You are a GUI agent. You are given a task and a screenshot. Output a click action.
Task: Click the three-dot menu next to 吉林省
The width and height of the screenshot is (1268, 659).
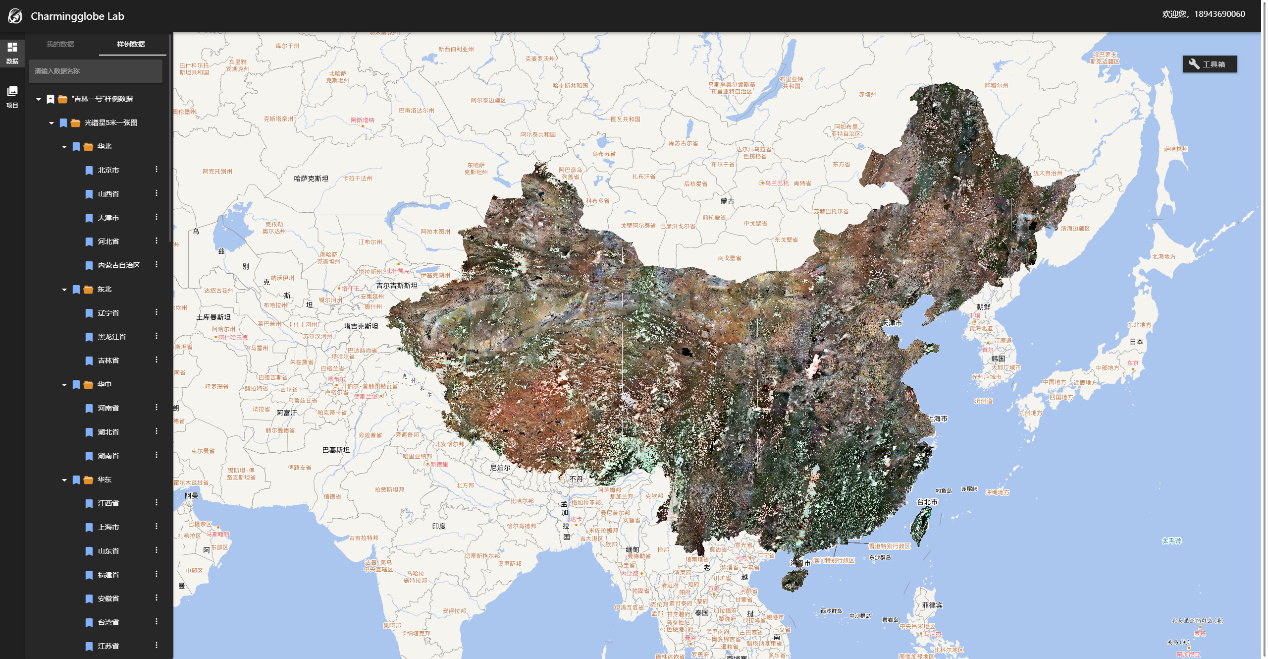coord(156,360)
